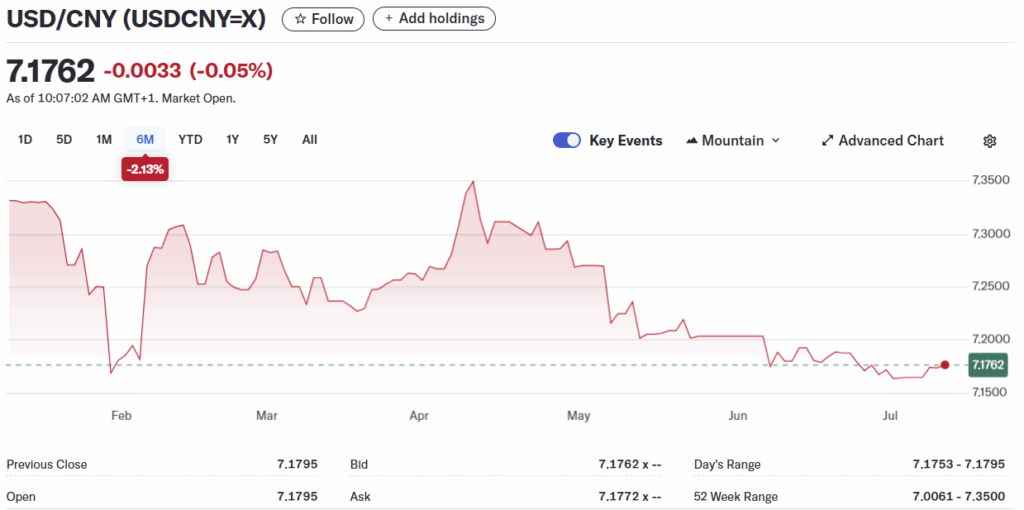1024x510 pixels.
Task: Click the Mountain chart type icon
Action: tap(692, 140)
